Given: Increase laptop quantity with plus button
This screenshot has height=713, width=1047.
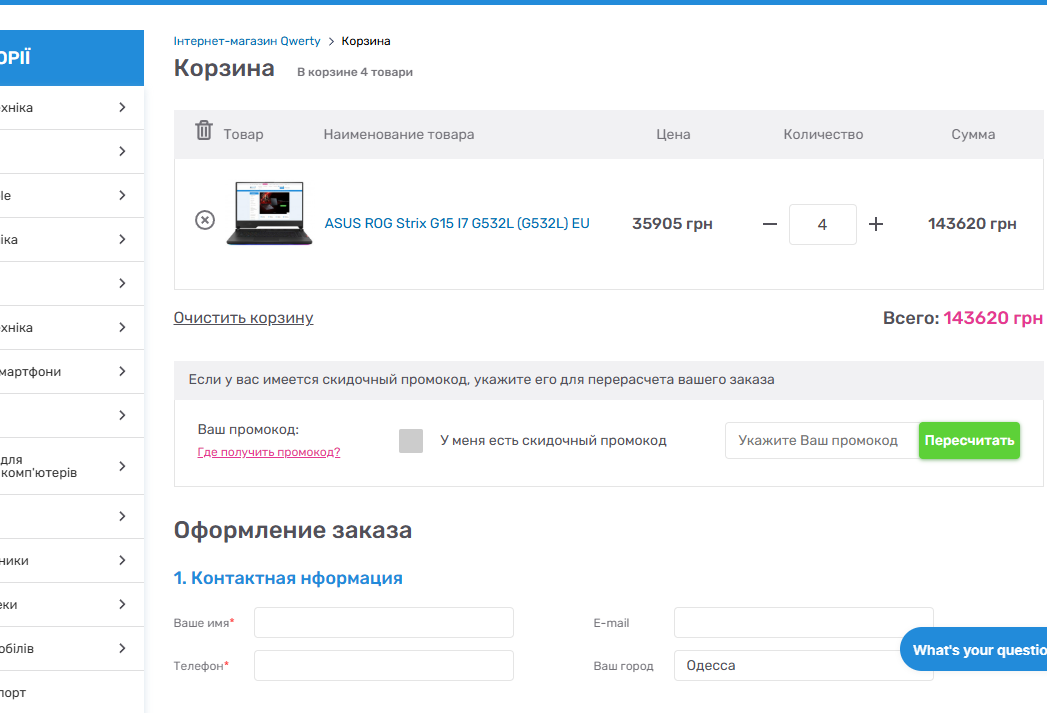Looking at the screenshot, I should (x=876, y=224).
